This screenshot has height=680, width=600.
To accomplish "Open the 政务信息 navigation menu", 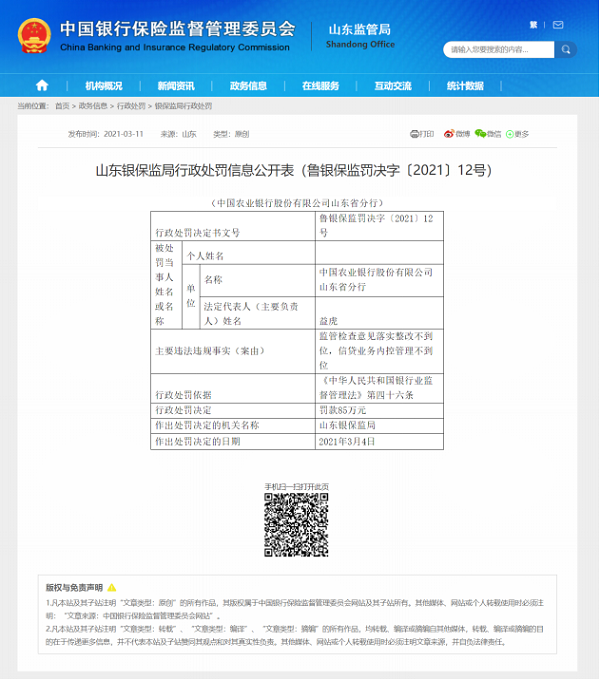I will pos(248,86).
